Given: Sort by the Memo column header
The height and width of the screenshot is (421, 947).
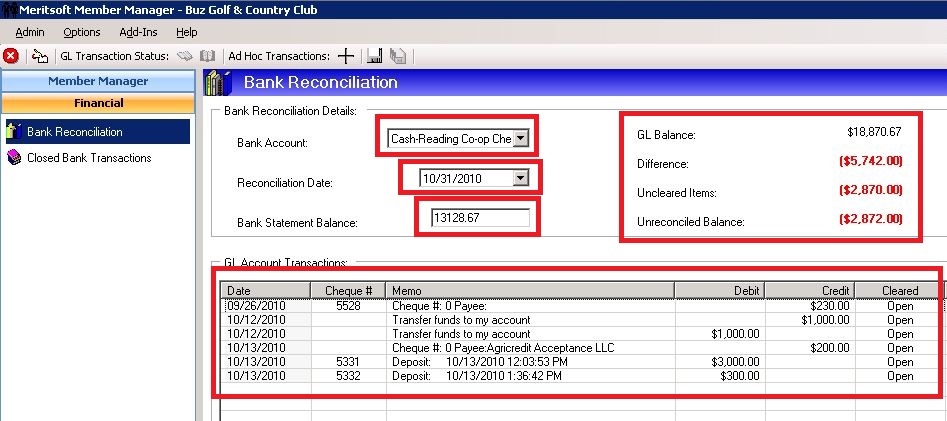Looking at the screenshot, I should tap(530, 291).
